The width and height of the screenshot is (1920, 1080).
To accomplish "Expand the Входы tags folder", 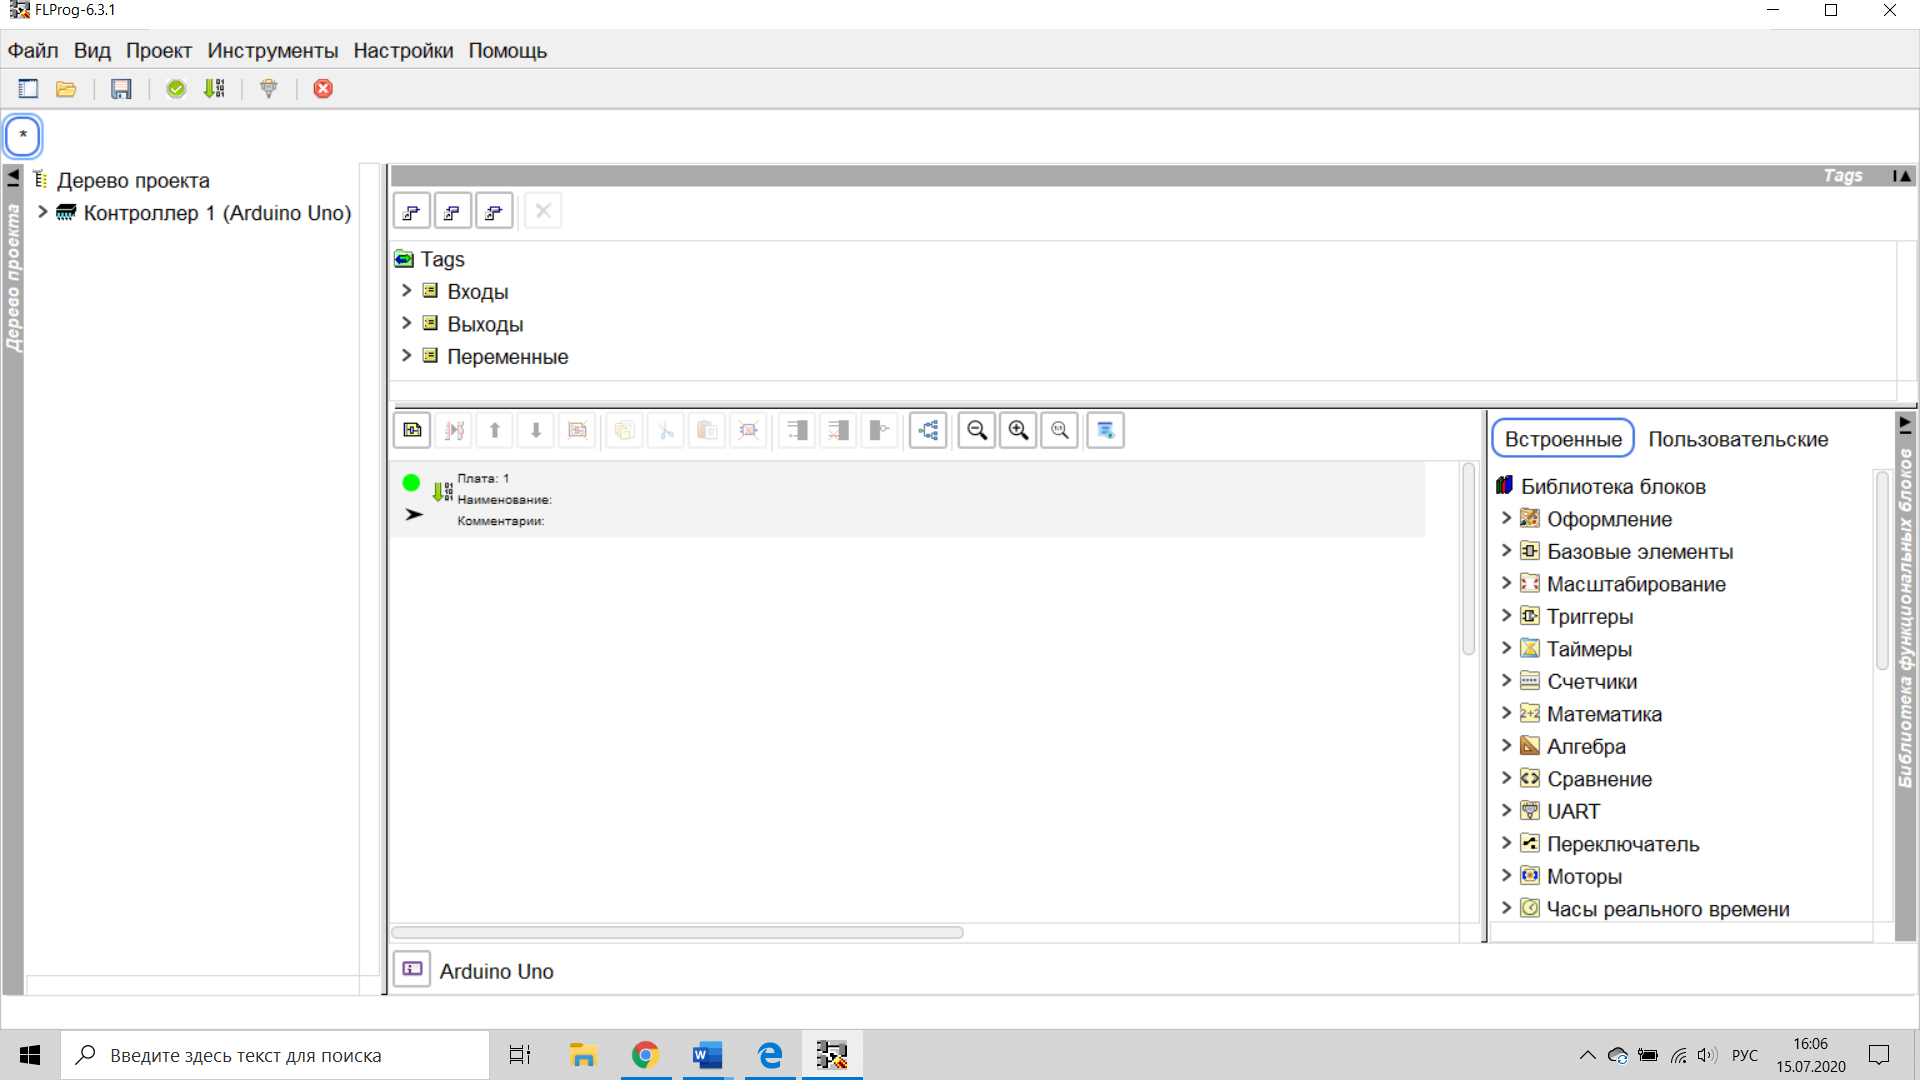I will click(406, 291).
